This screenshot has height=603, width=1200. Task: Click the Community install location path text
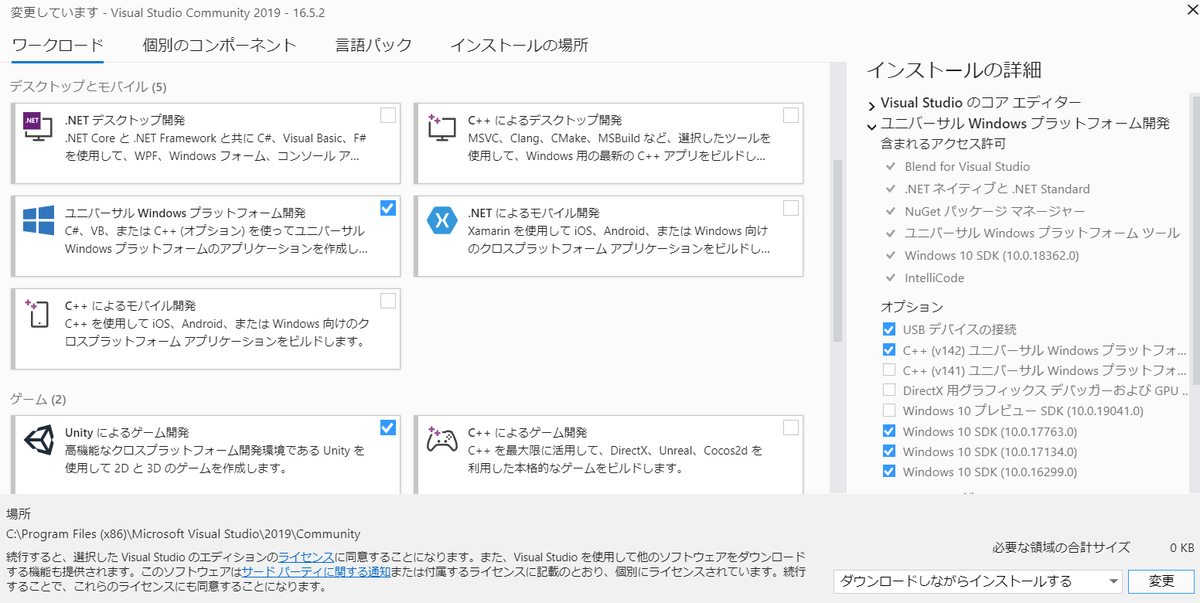point(183,534)
